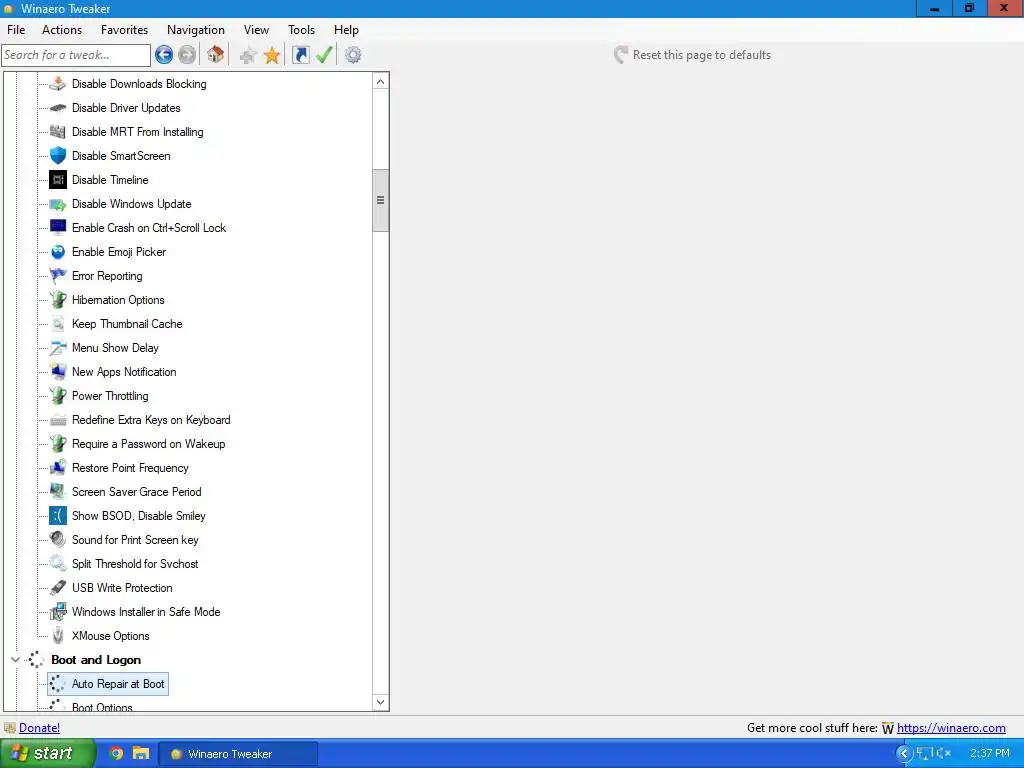Open the Help menu
Screen dimensions: 1024x768
click(x=346, y=30)
